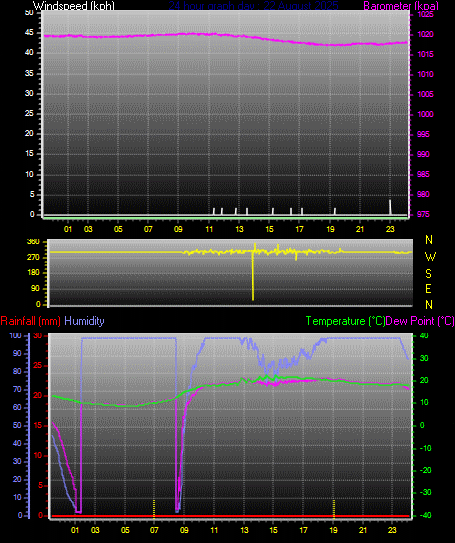Click humidity axis value 60
The width and height of the screenshot is (455, 543).
pos(17,408)
